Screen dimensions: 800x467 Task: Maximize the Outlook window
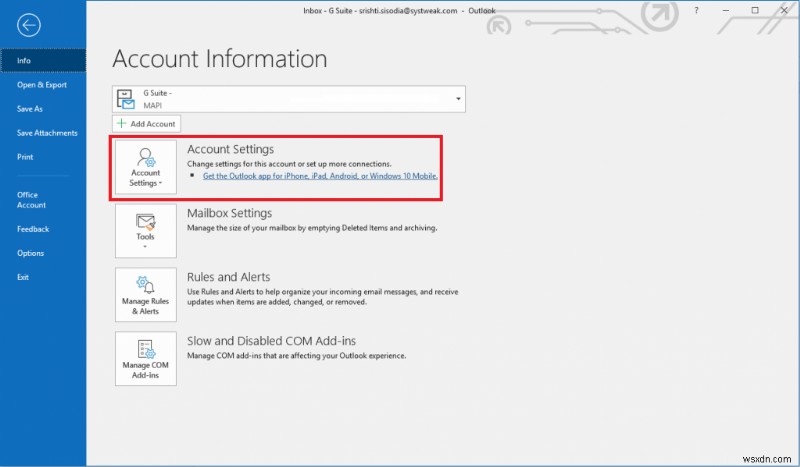(x=755, y=10)
